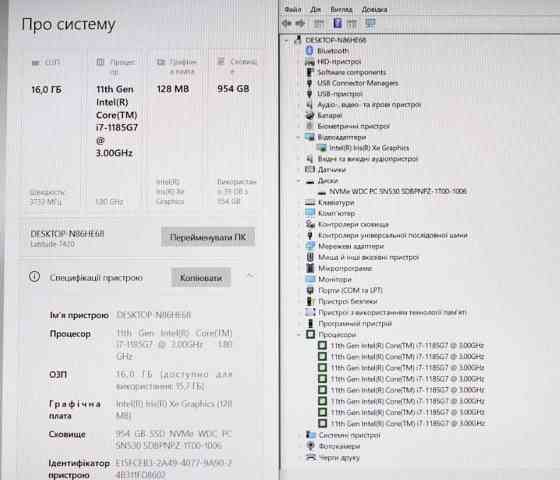
Task: Collapse the Процесори category arrow
Action: [x=299, y=335]
